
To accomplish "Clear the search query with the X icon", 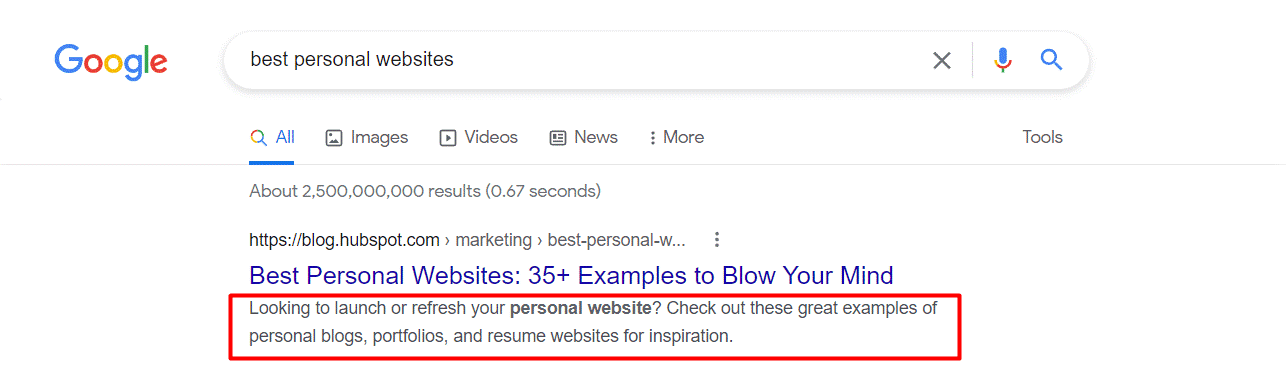I will click(x=942, y=61).
